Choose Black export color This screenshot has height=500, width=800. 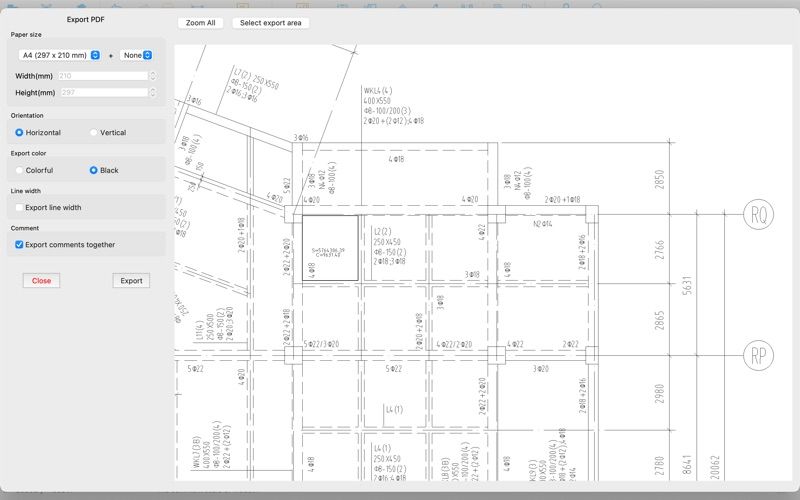[93, 170]
